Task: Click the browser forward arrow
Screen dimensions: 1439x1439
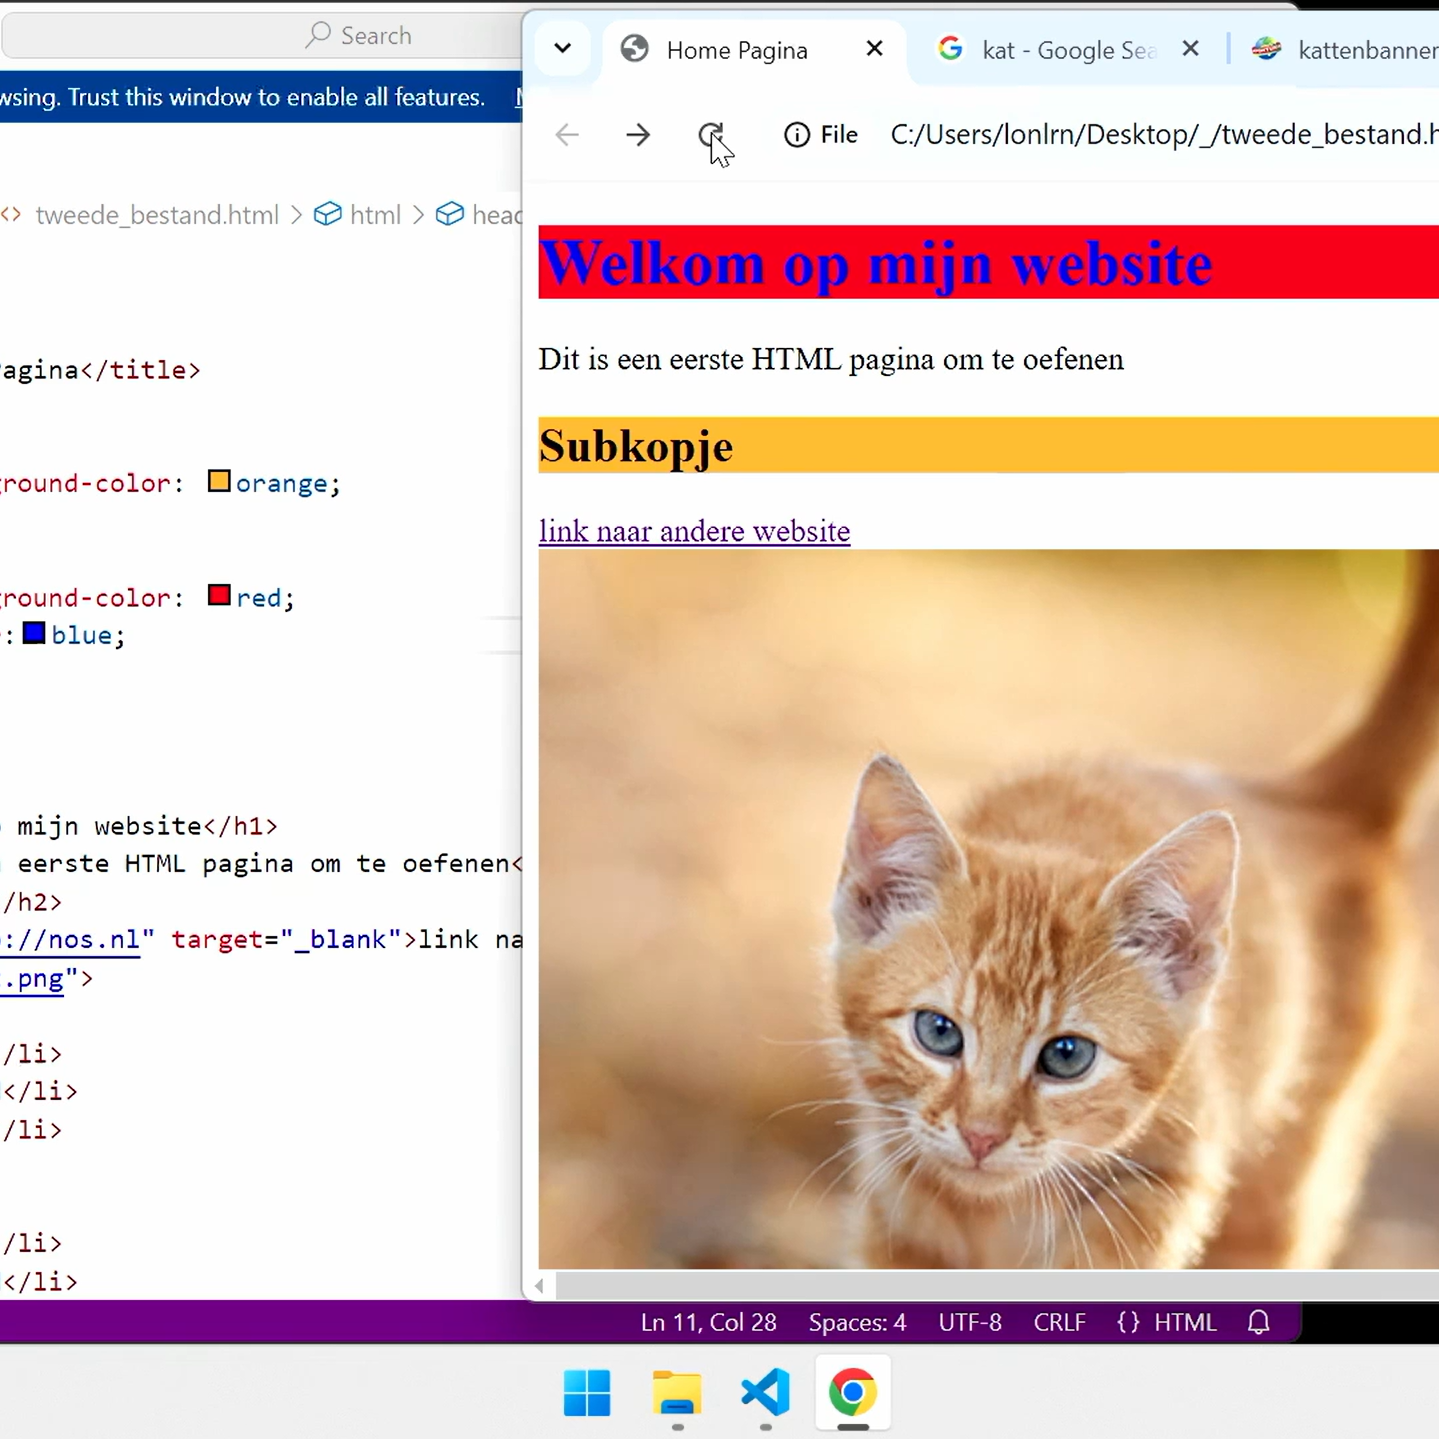Action: [638, 135]
